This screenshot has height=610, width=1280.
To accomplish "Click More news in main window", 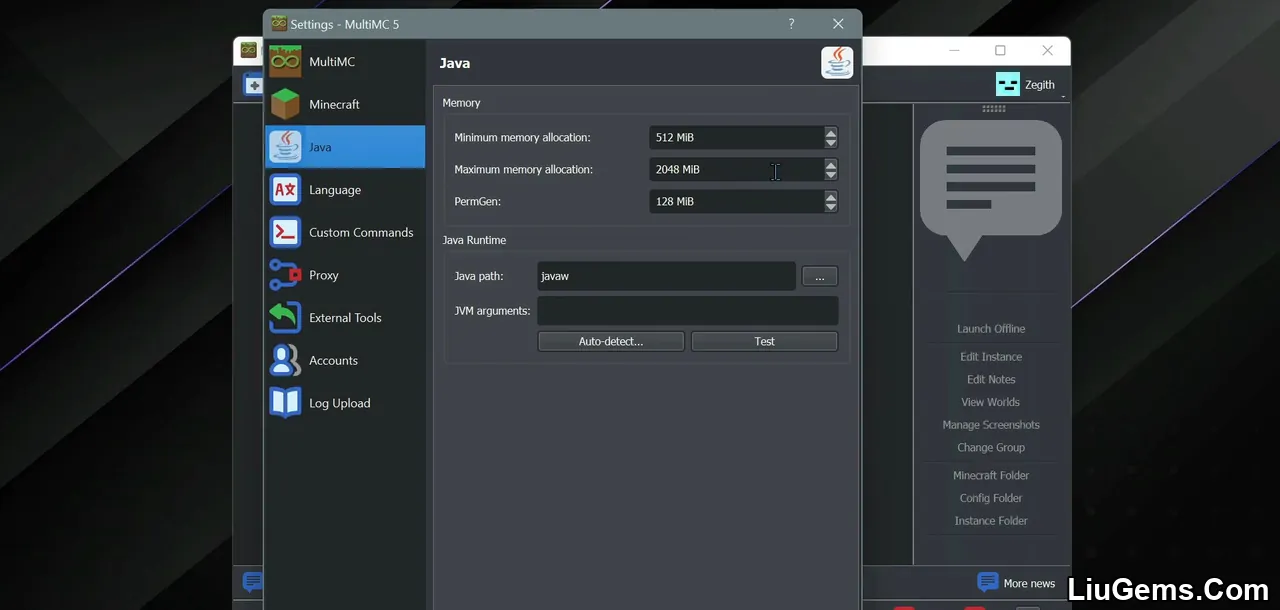I will (1016, 583).
